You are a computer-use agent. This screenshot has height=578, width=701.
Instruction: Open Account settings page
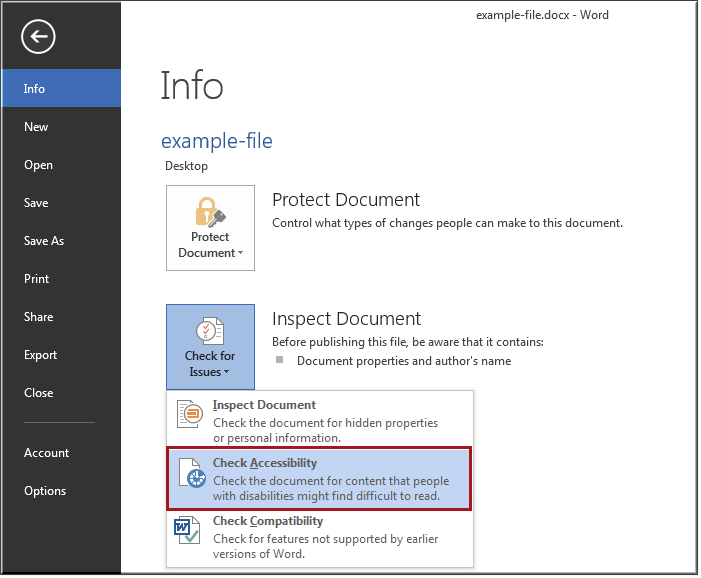[46, 453]
